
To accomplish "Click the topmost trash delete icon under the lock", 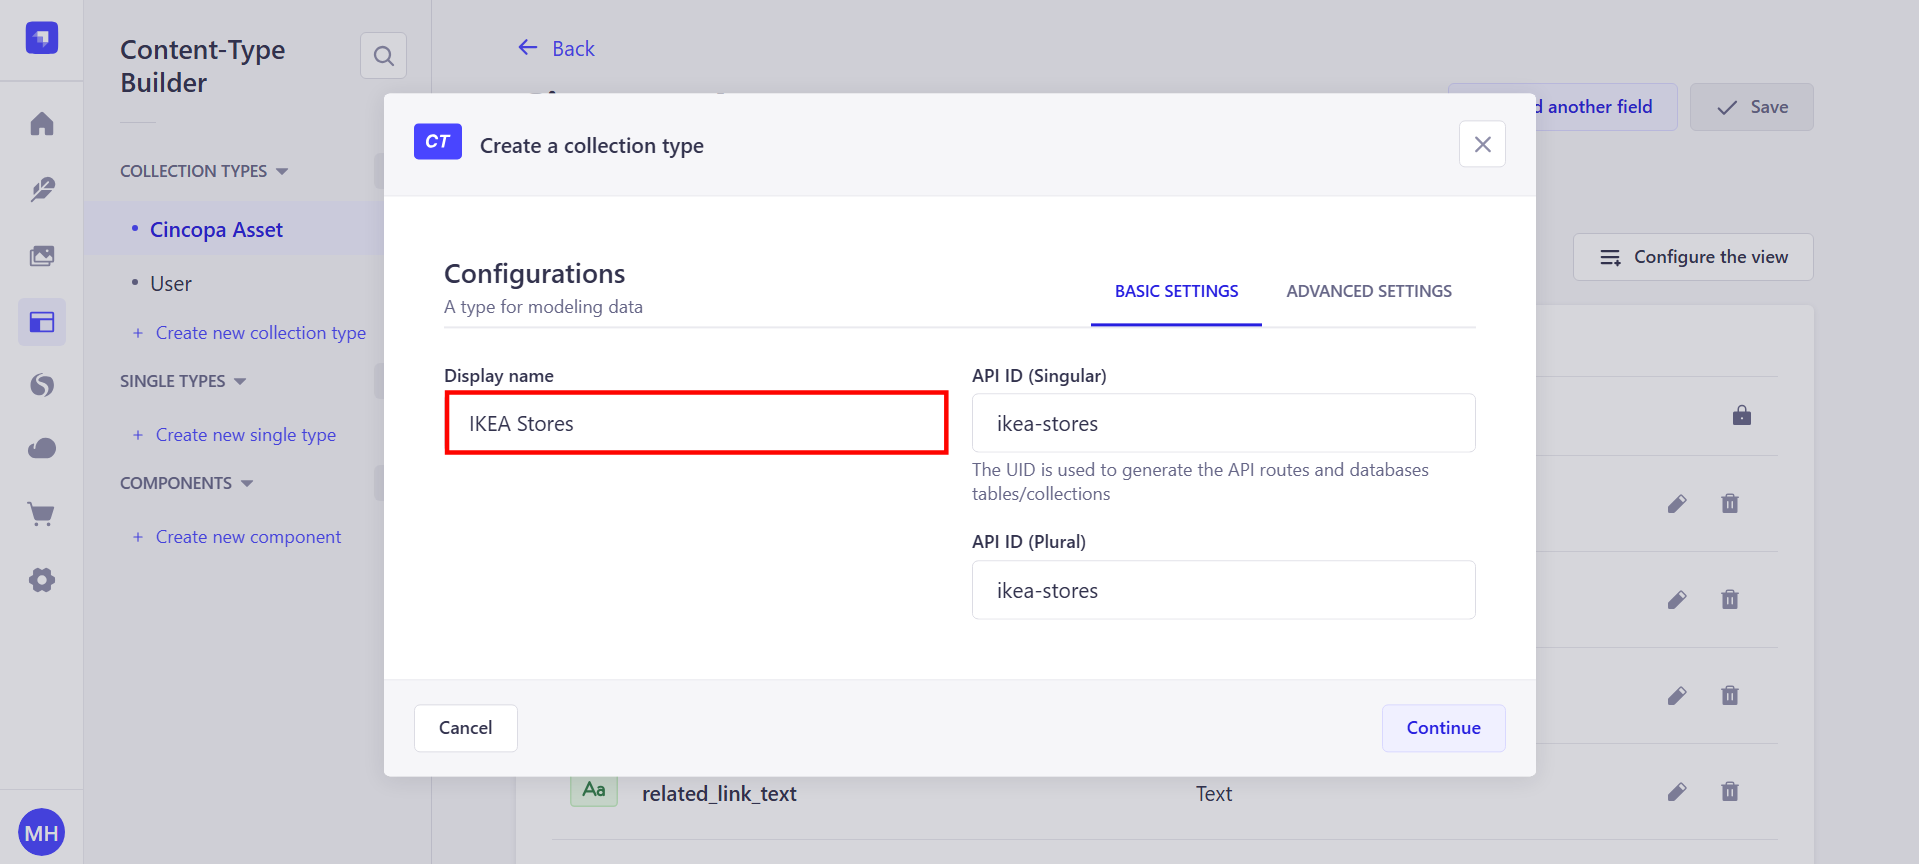I will point(1730,504).
